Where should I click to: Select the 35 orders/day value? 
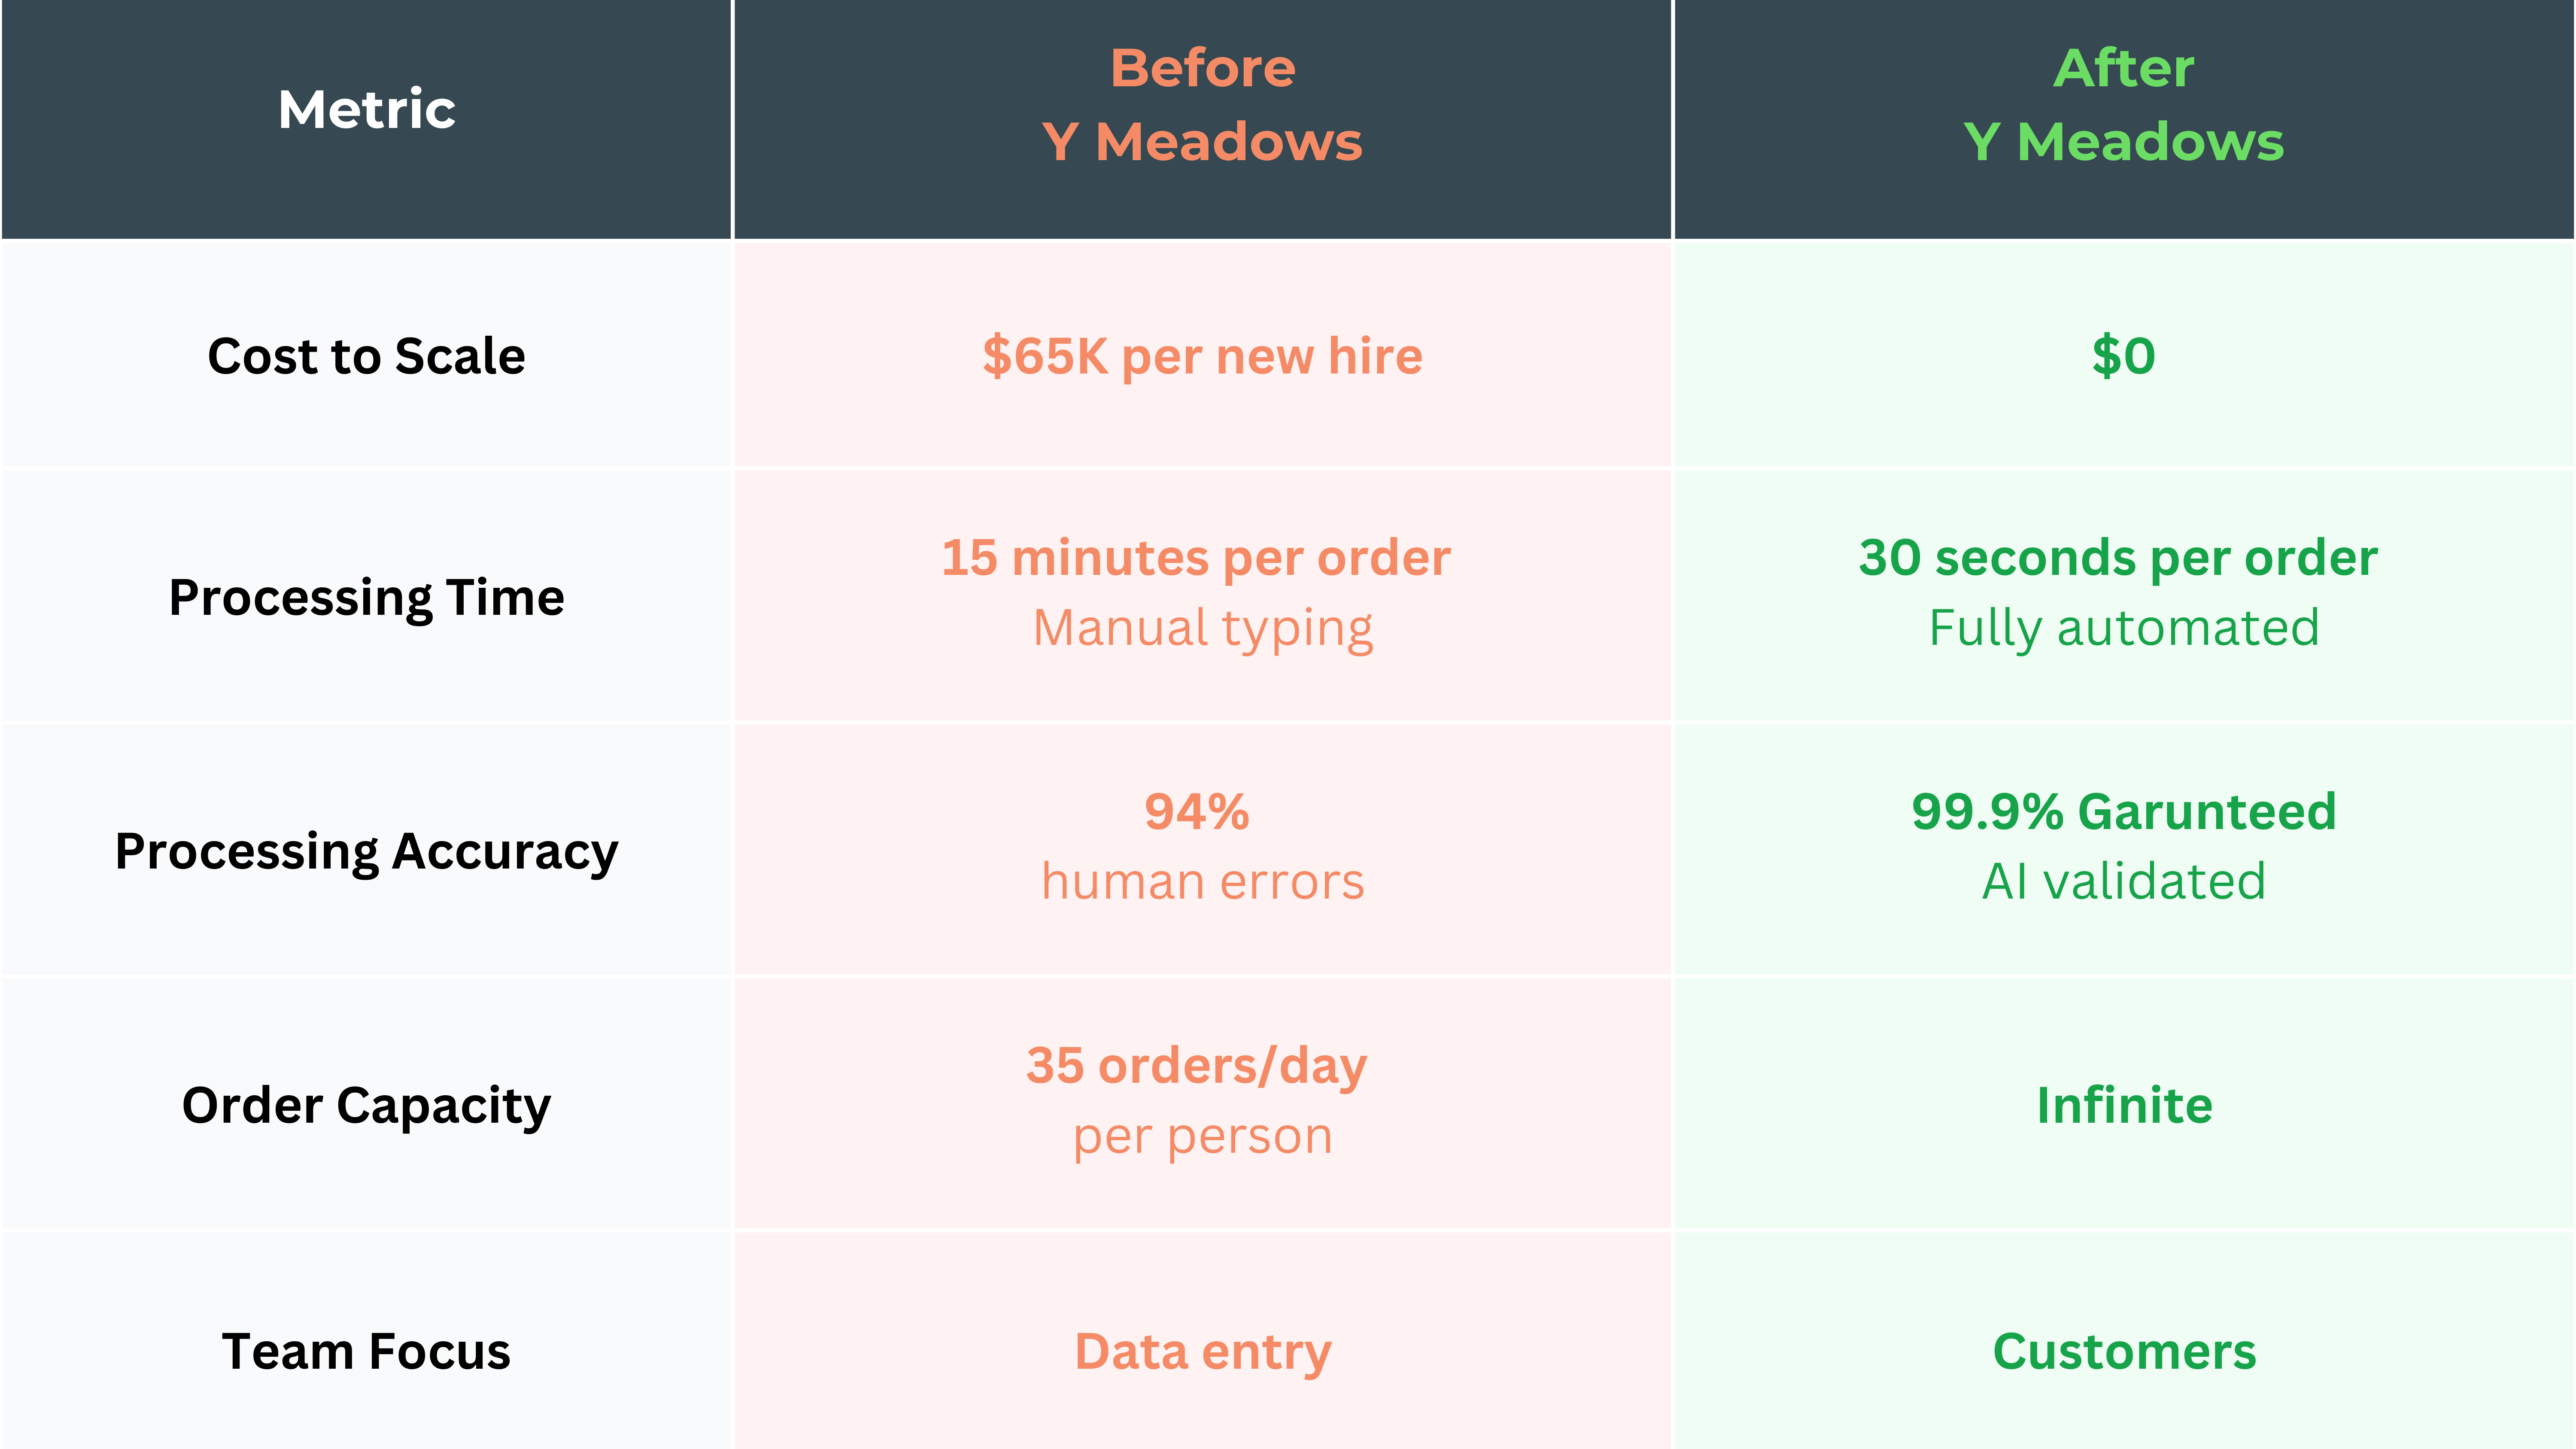click(x=1196, y=1065)
